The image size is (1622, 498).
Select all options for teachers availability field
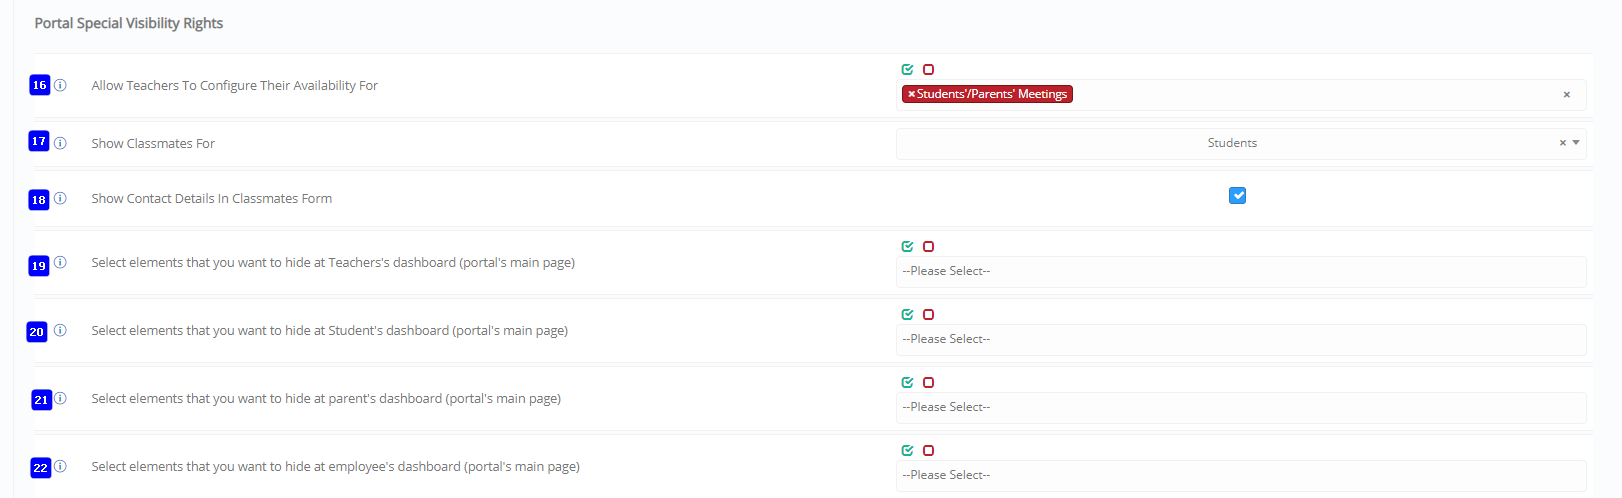907,69
